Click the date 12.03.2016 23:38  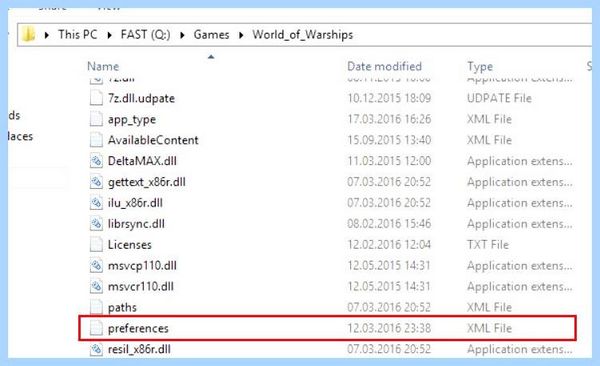pos(389,328)
